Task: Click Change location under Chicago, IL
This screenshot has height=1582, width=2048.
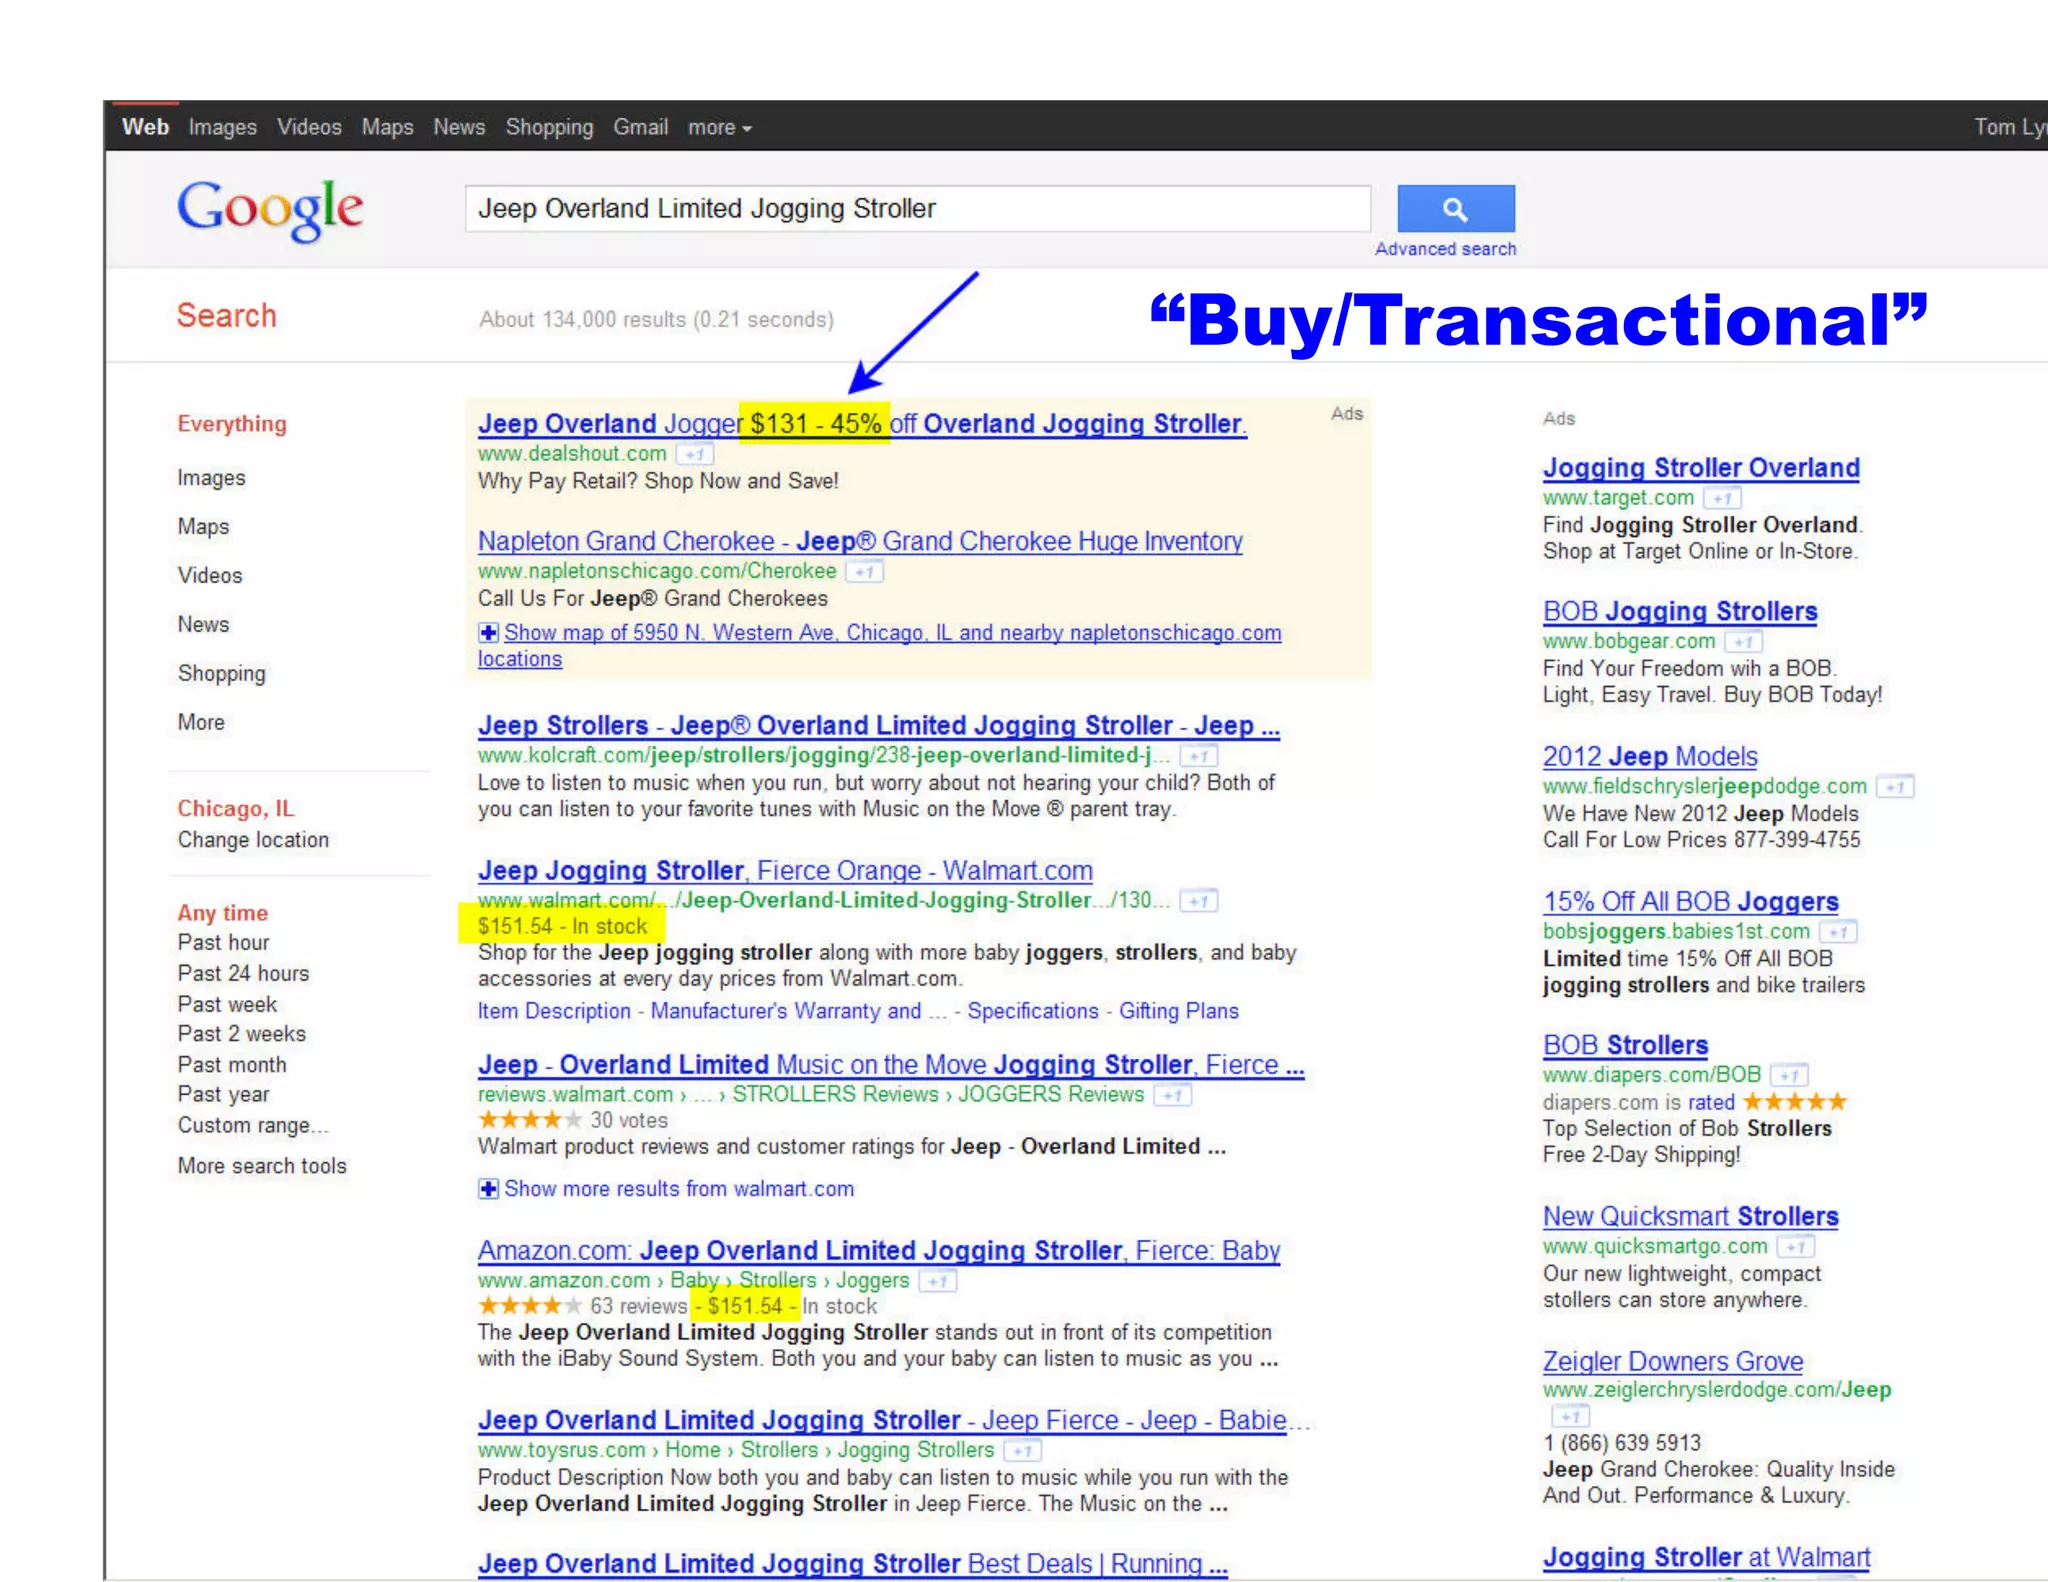Action: click(253, 840)
